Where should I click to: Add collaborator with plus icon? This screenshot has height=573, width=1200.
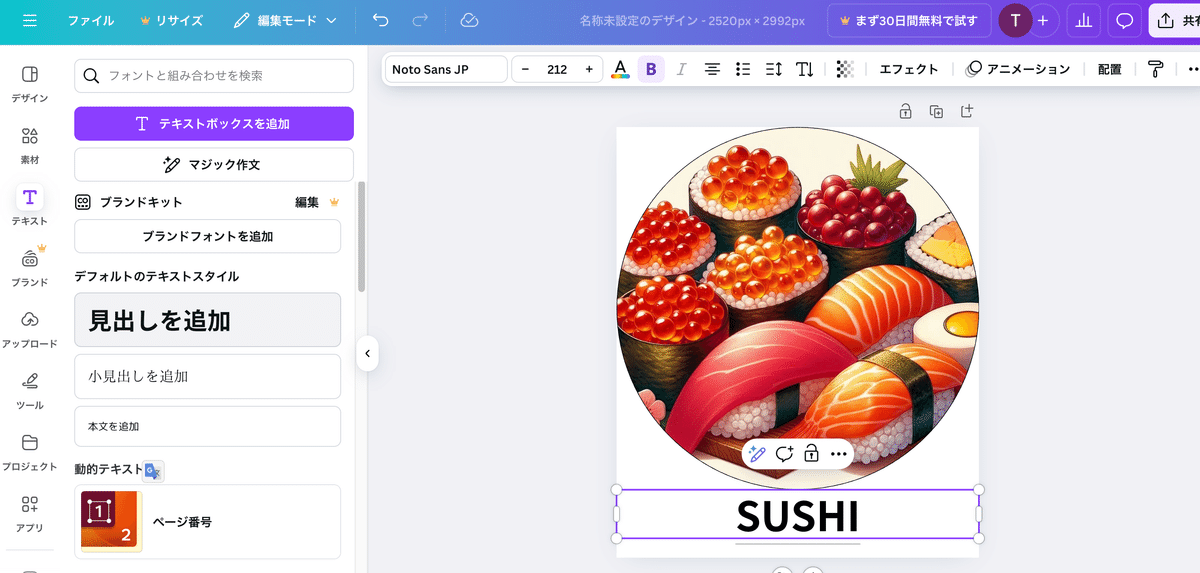(x=1043, y=20)
